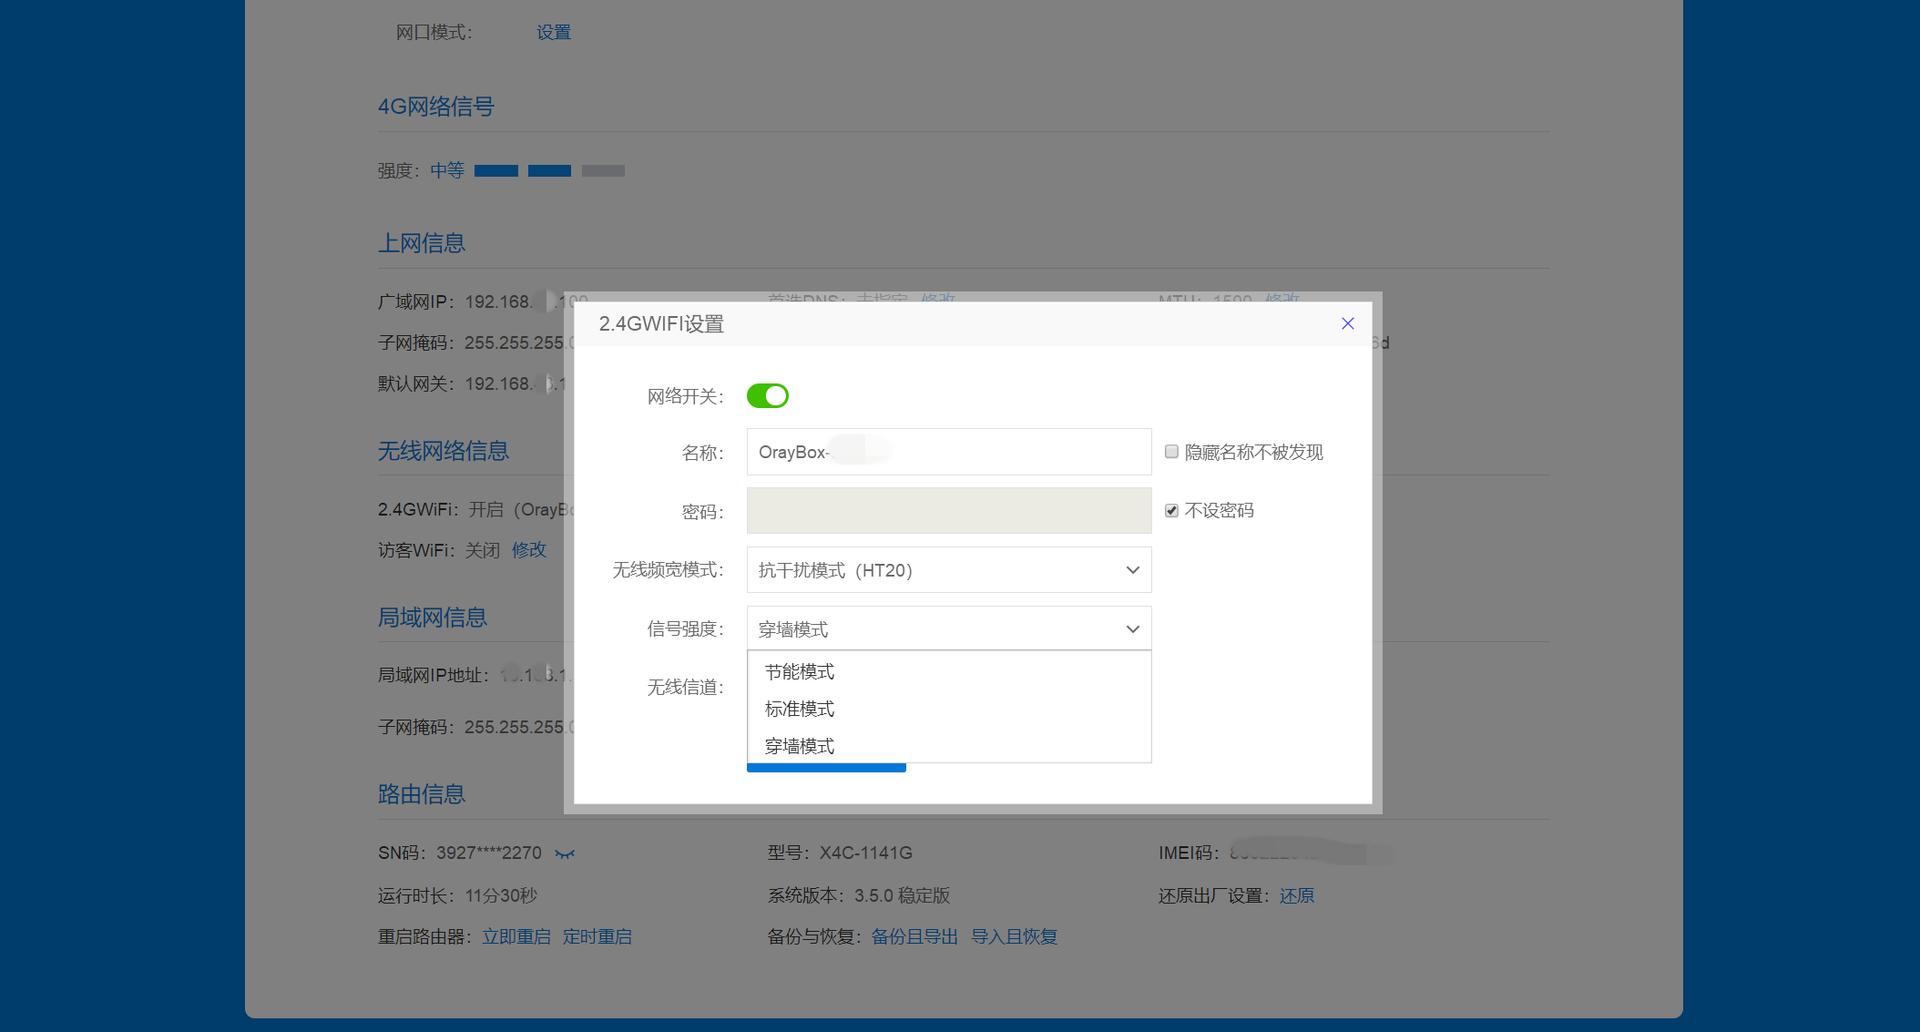Click 导入且恢复 to restore backup
The image size is (1920, 1032).
1014,936
